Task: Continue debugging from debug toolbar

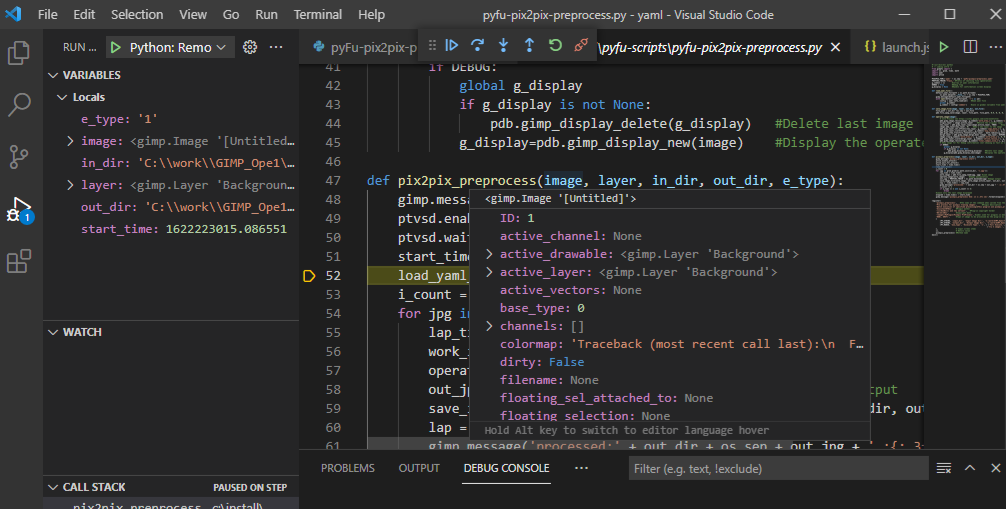Action: point(452,45)
